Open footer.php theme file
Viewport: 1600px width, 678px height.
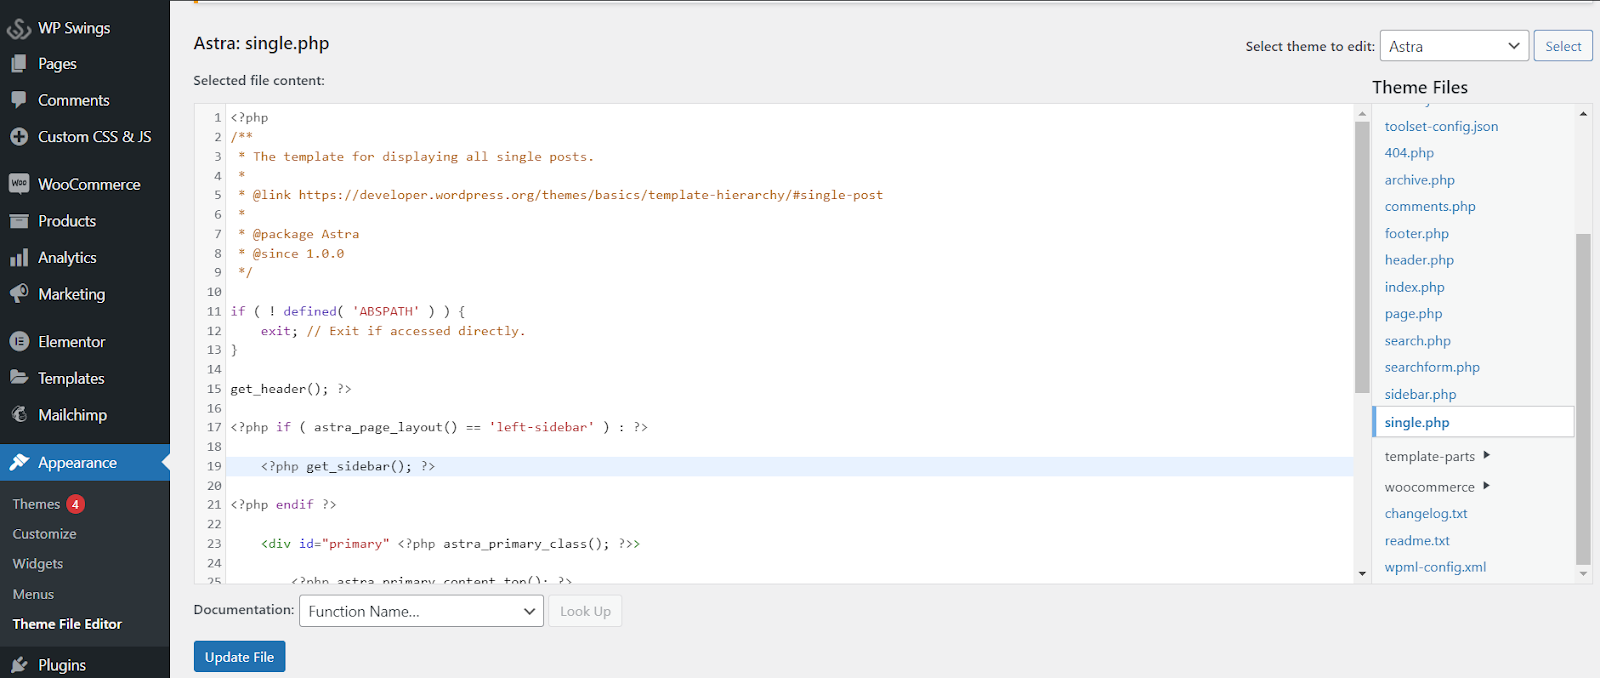[x=1416, y=233]
